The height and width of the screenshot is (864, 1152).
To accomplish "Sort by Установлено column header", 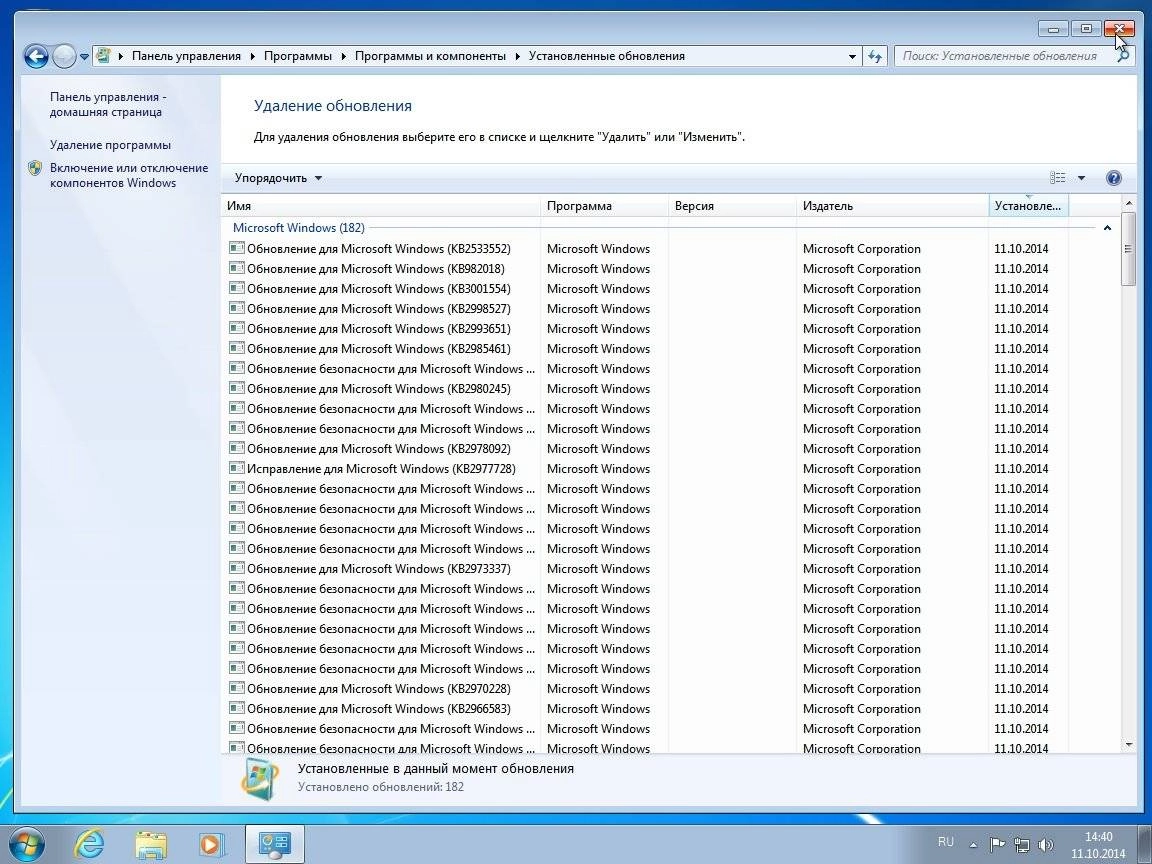I will 1028,206.
